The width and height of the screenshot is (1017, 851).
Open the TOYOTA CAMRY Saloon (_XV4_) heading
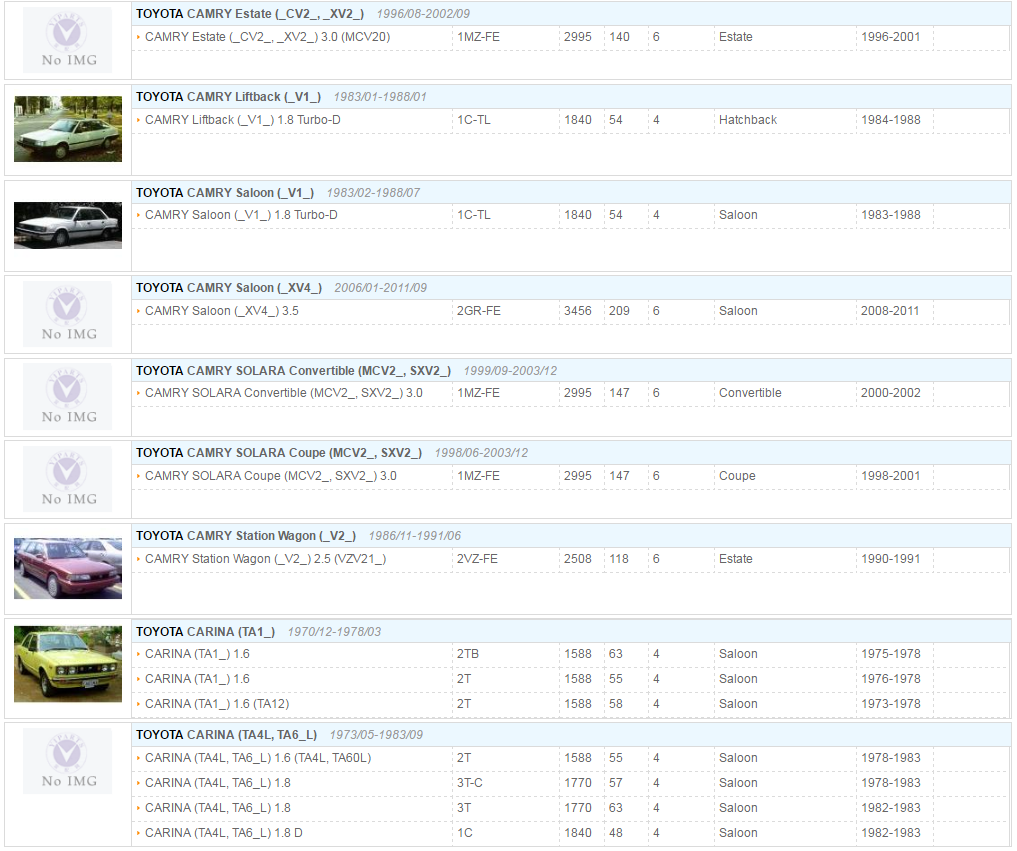[228, 287]
